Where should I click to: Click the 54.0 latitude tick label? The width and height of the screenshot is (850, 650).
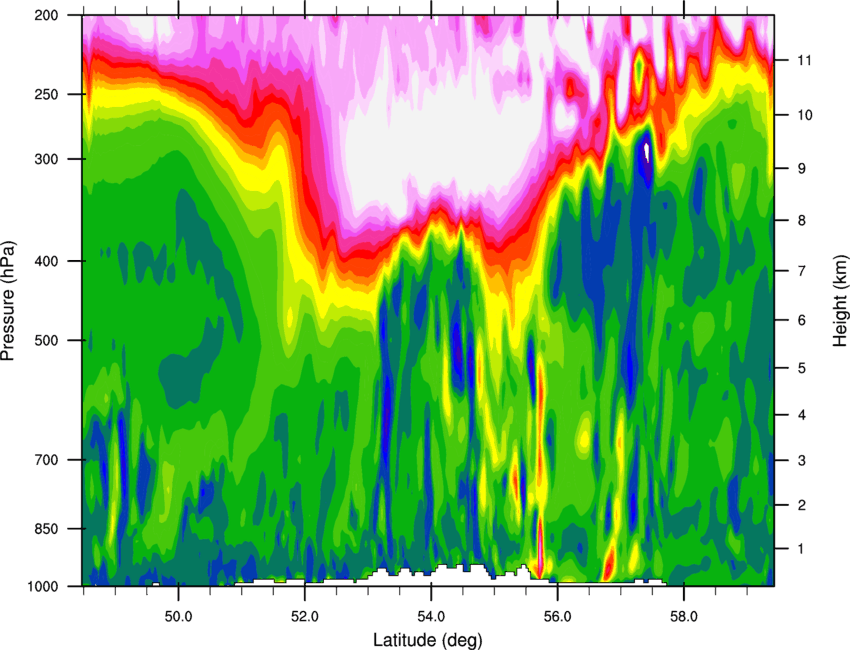[431, 616]
